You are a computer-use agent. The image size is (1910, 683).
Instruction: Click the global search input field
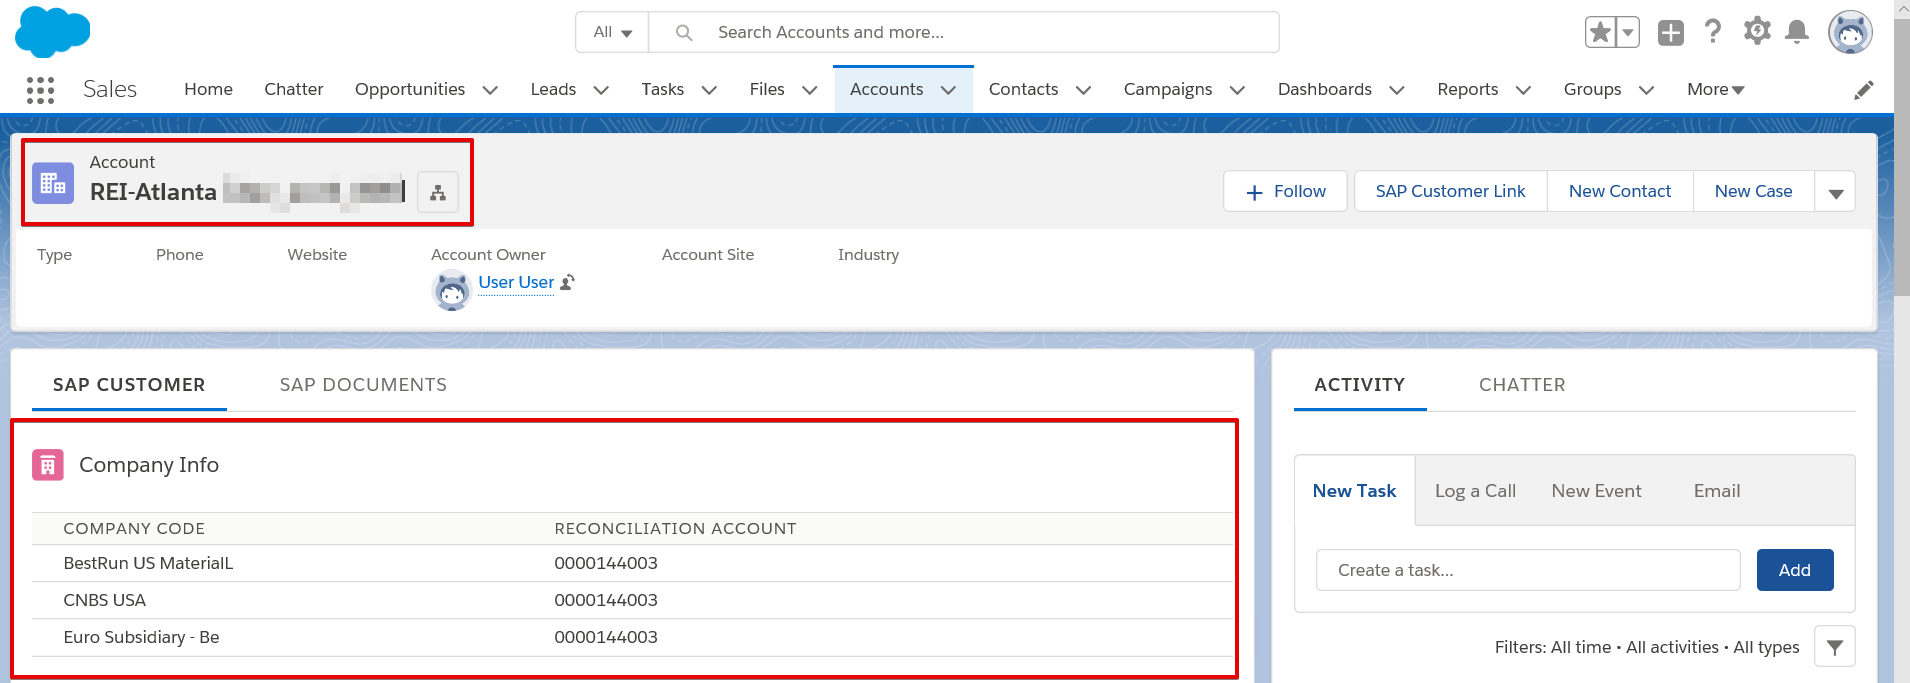tap(964, 32)
